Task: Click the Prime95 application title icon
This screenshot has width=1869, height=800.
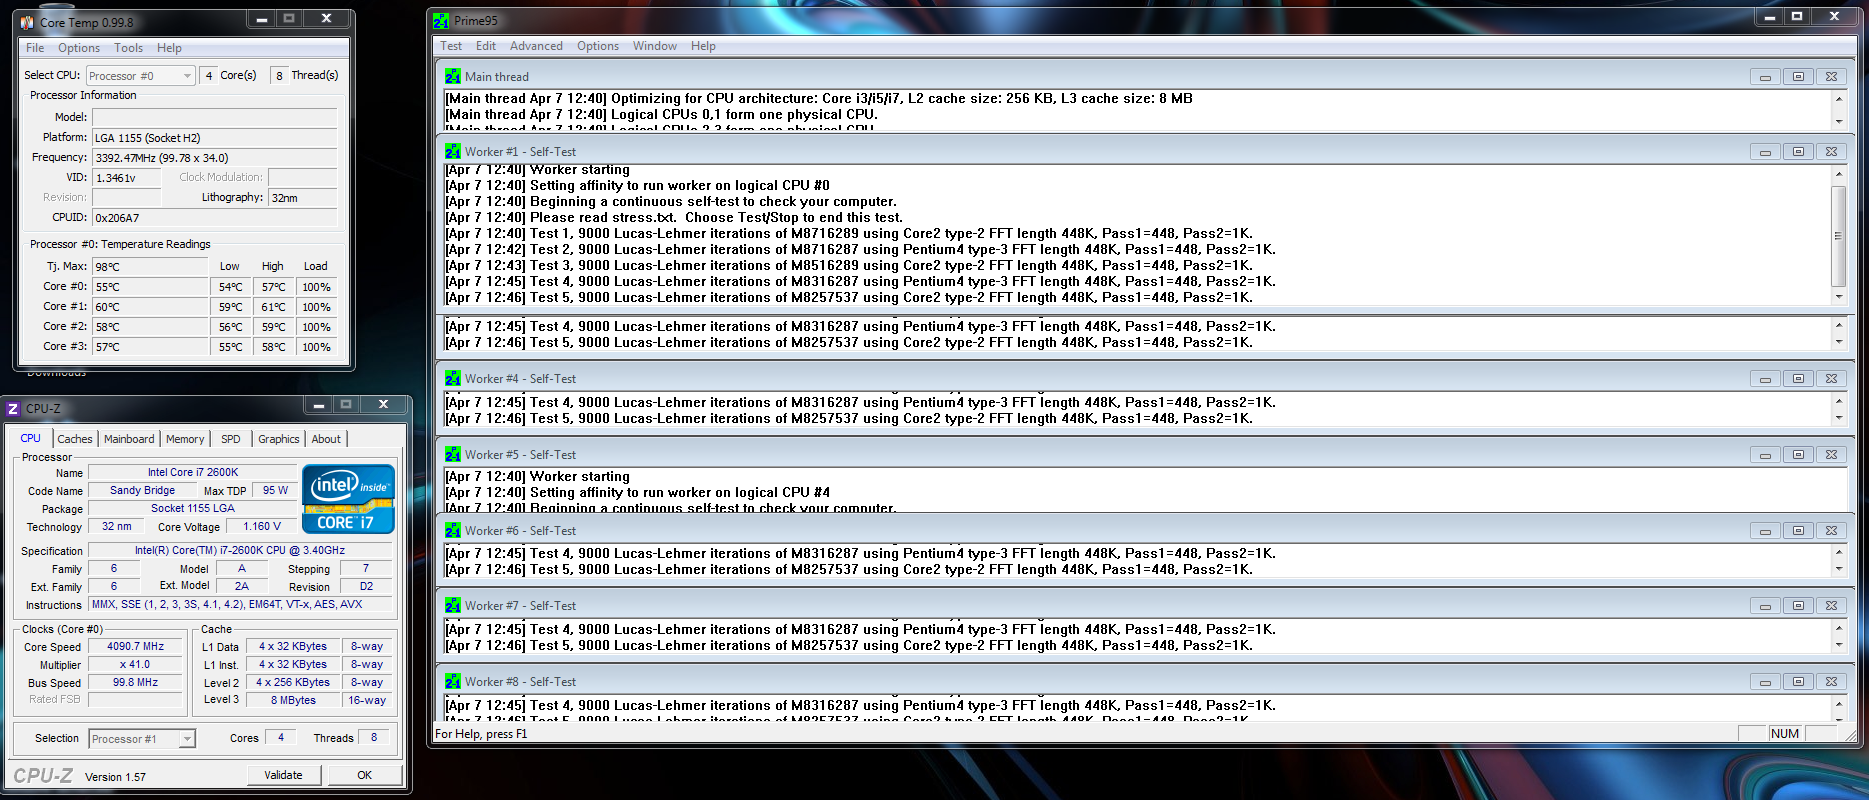Action: pyautogui.click(x=441, y=20)
